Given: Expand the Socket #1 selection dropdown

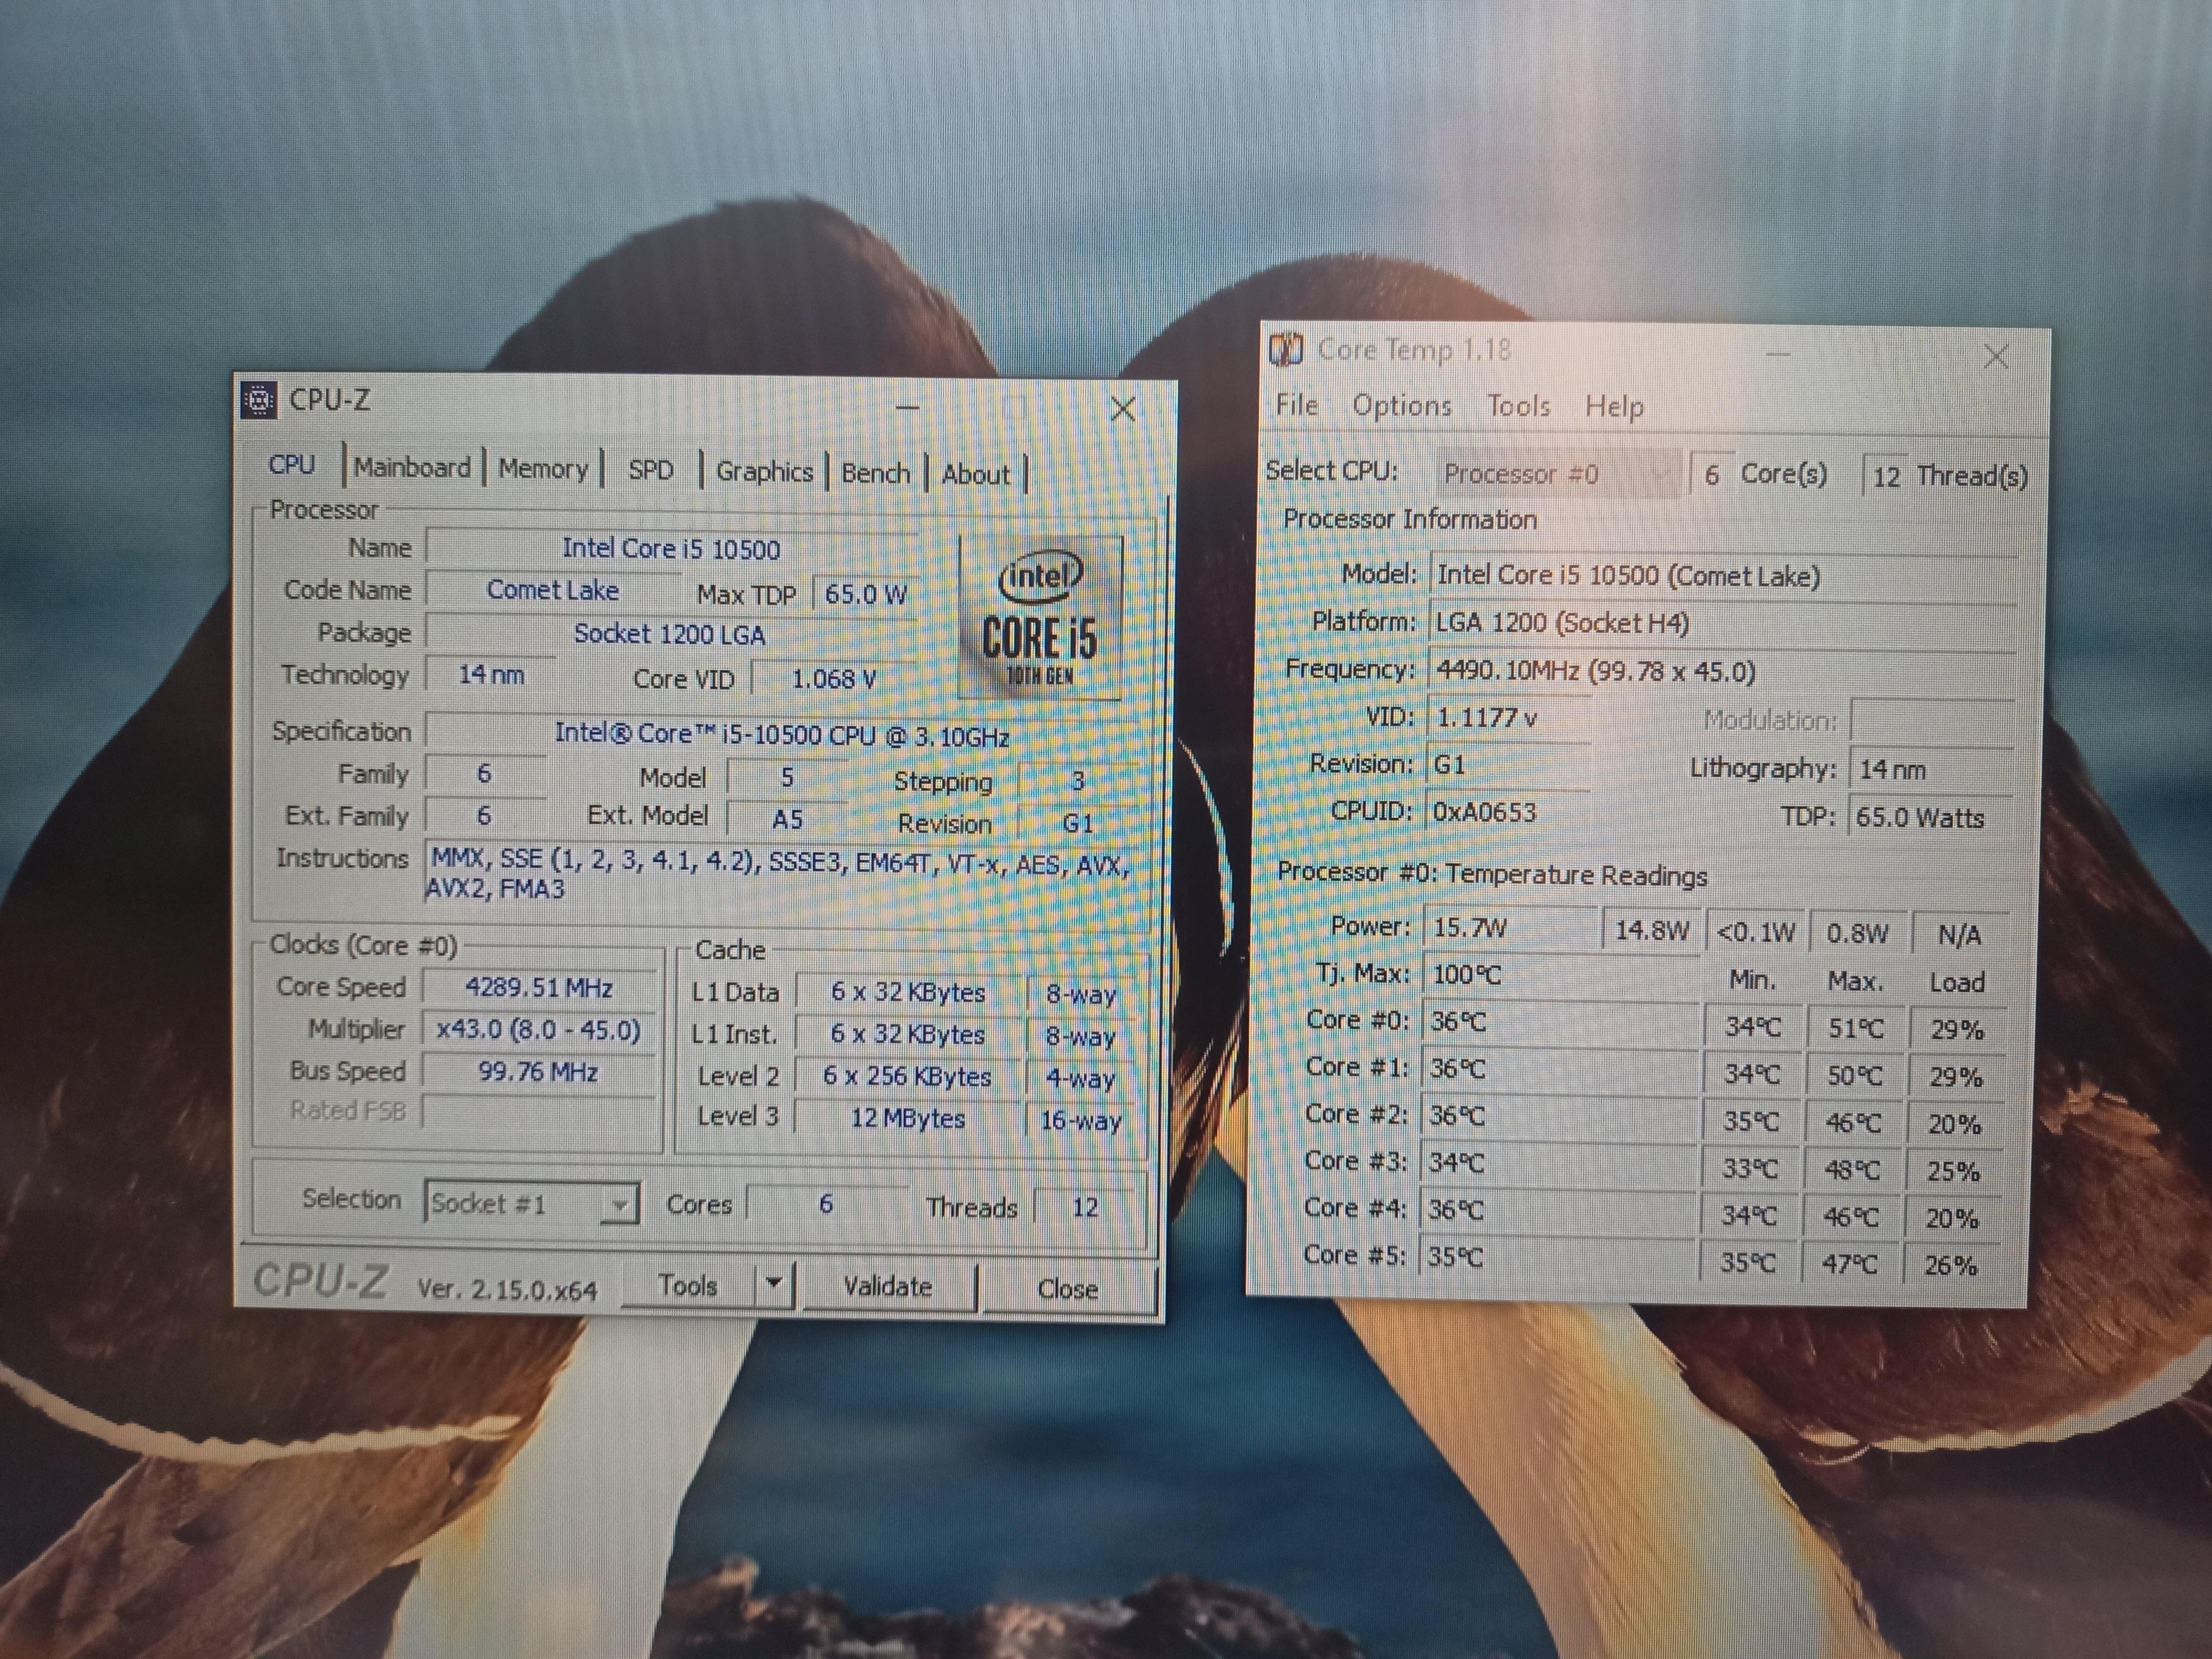Looking at the screenshot, I should (x=619, y=1204).
